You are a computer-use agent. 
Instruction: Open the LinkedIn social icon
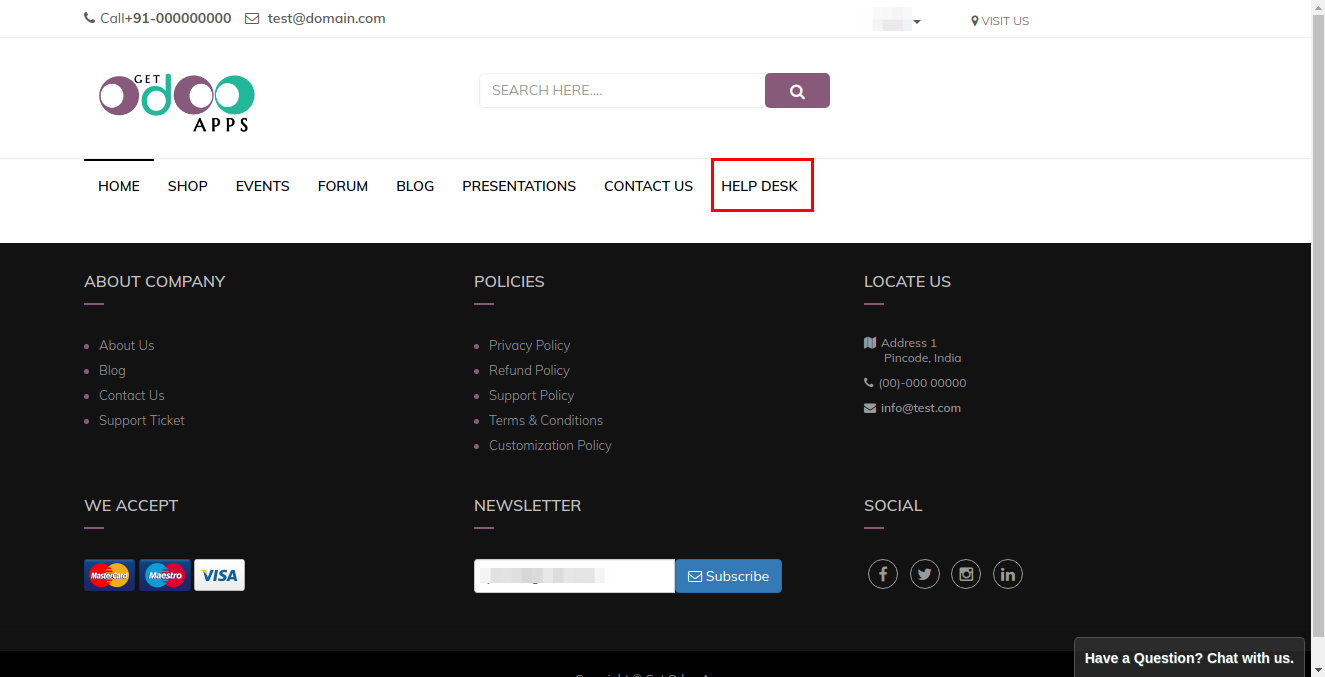(x=1007, y=574)
